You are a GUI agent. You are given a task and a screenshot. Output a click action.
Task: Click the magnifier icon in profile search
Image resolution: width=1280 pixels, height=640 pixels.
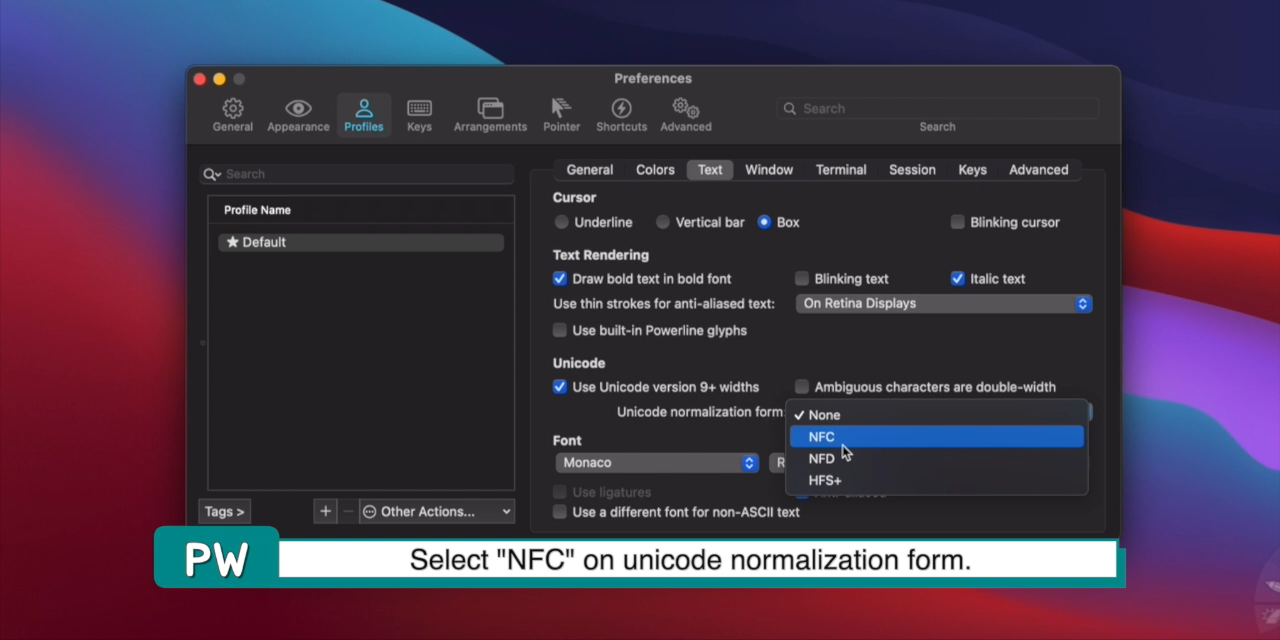coord(211,174)
